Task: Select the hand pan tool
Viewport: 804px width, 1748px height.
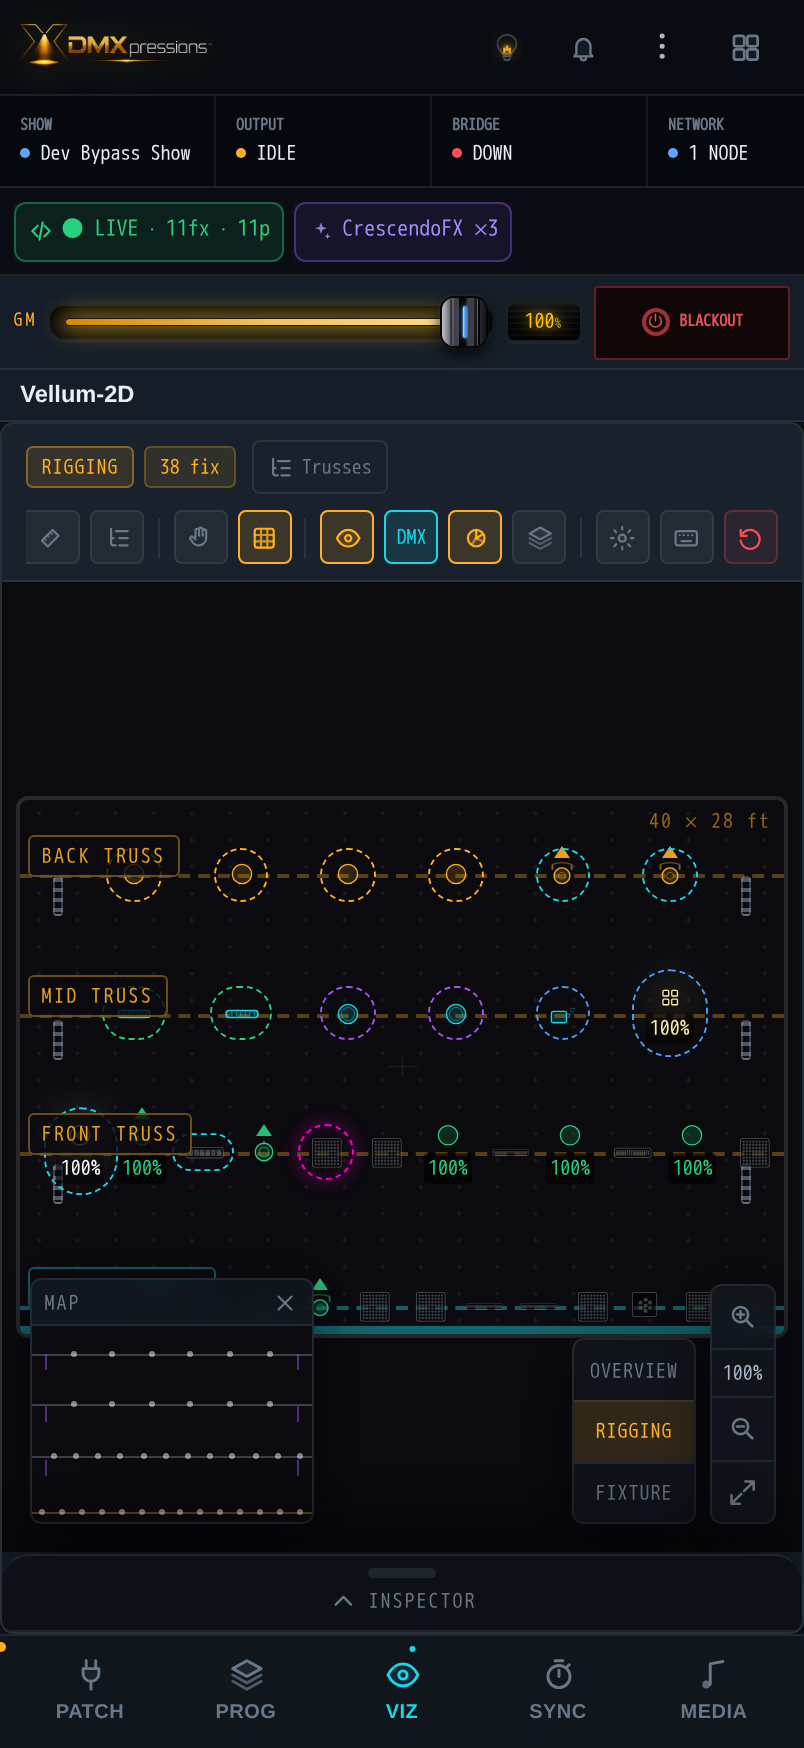Action: point(201,537)
